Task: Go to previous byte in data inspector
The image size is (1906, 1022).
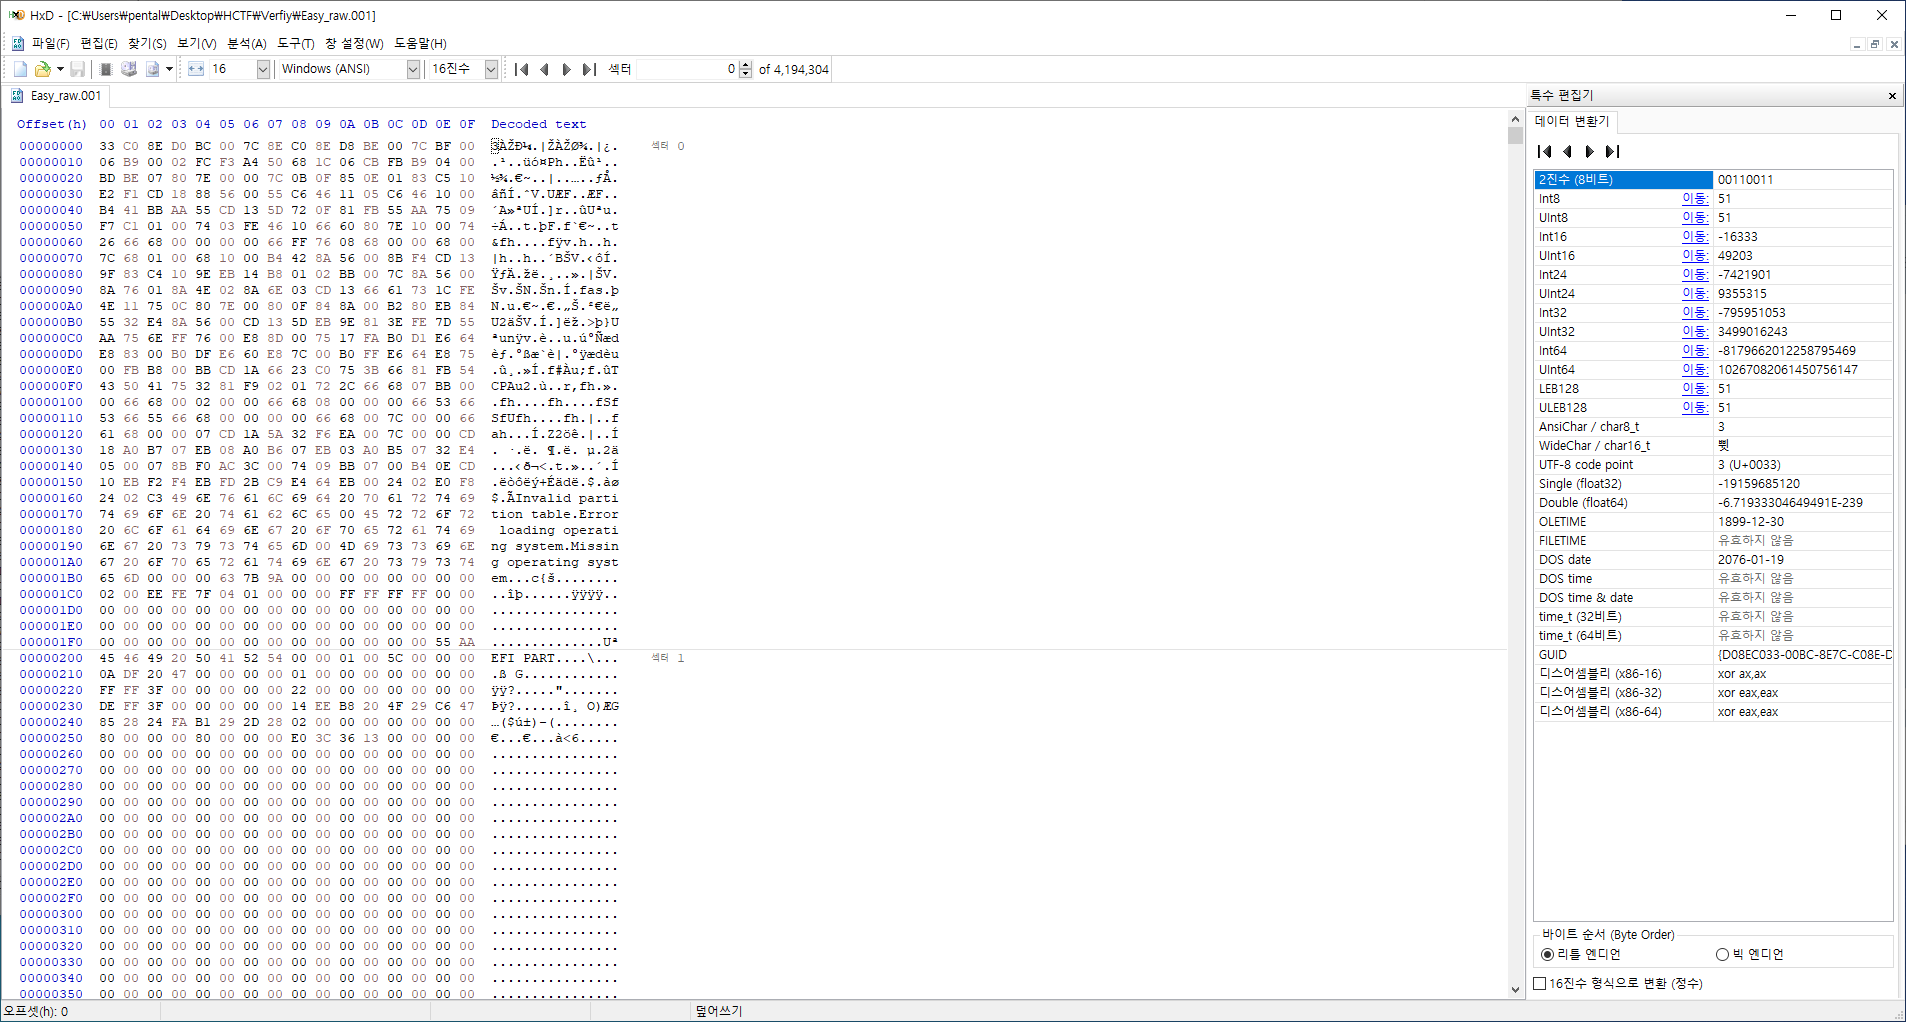Action: [x=1568, y=152]
